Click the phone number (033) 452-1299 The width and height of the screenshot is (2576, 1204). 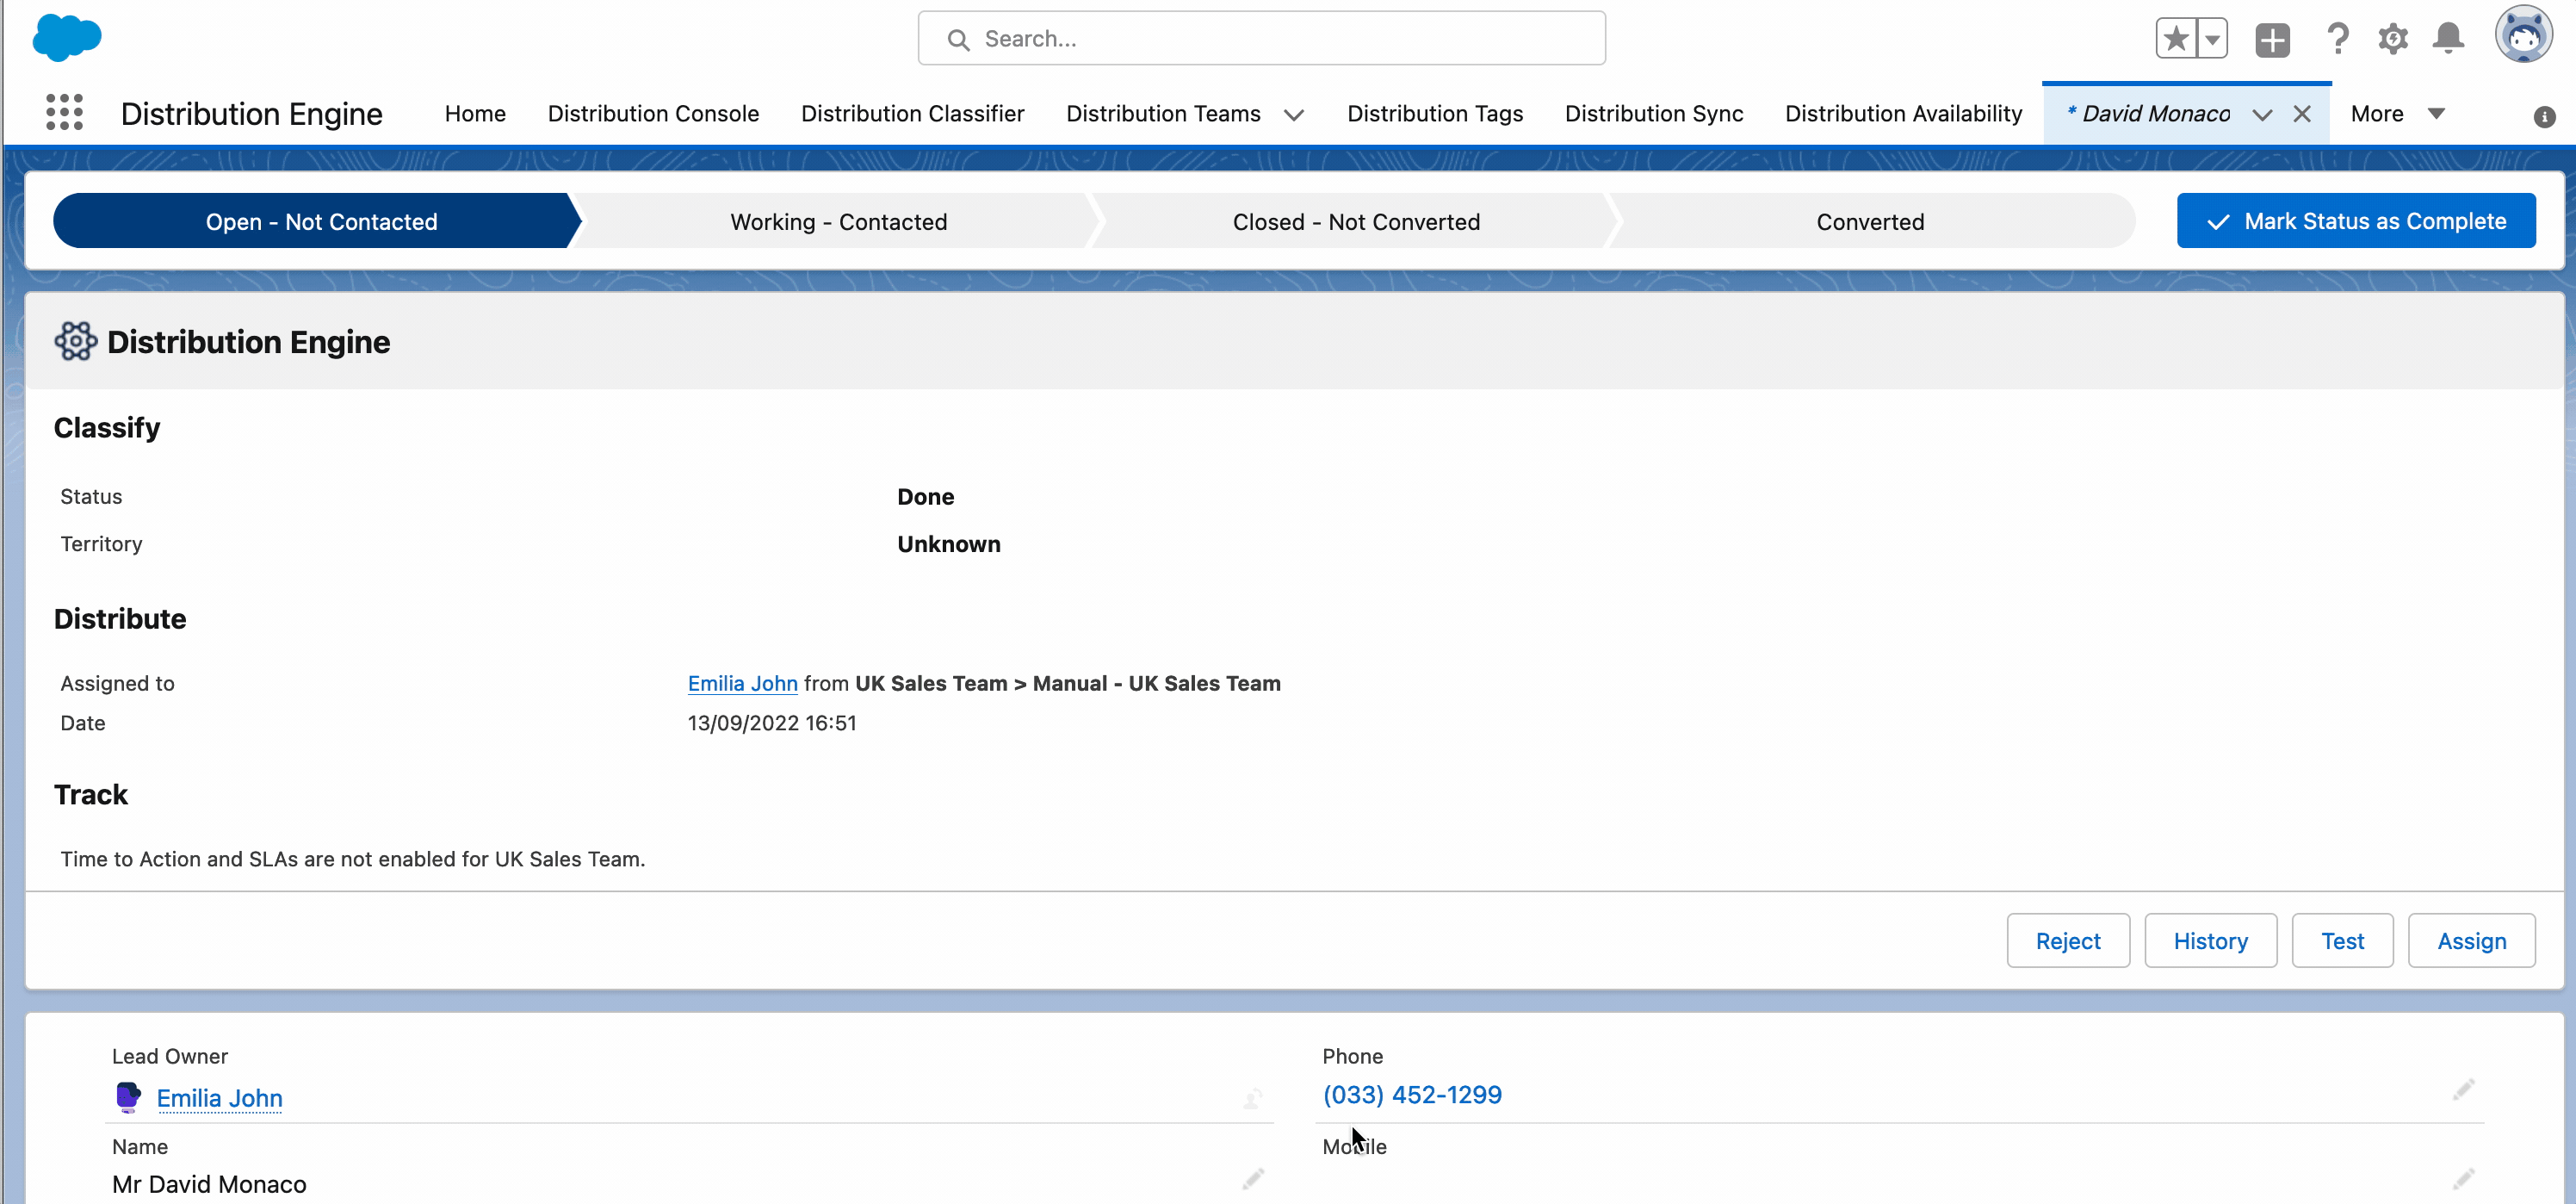(1411, 1094)
